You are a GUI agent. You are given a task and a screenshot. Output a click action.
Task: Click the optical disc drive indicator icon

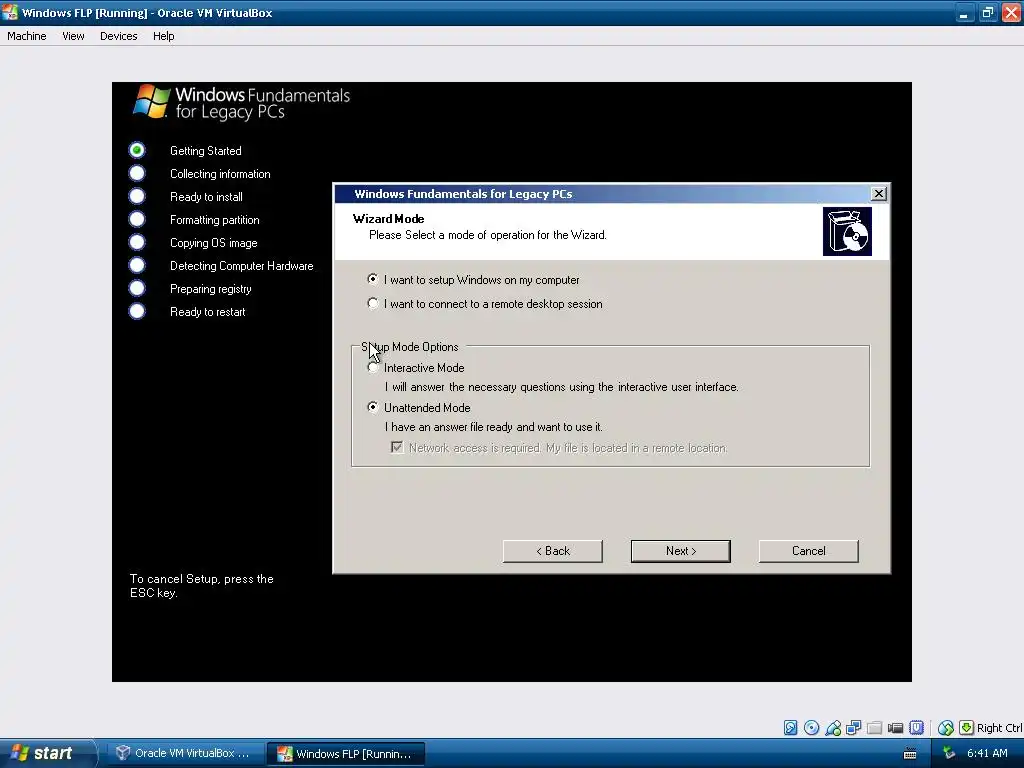pyautogui.click(x=811, y=728)
